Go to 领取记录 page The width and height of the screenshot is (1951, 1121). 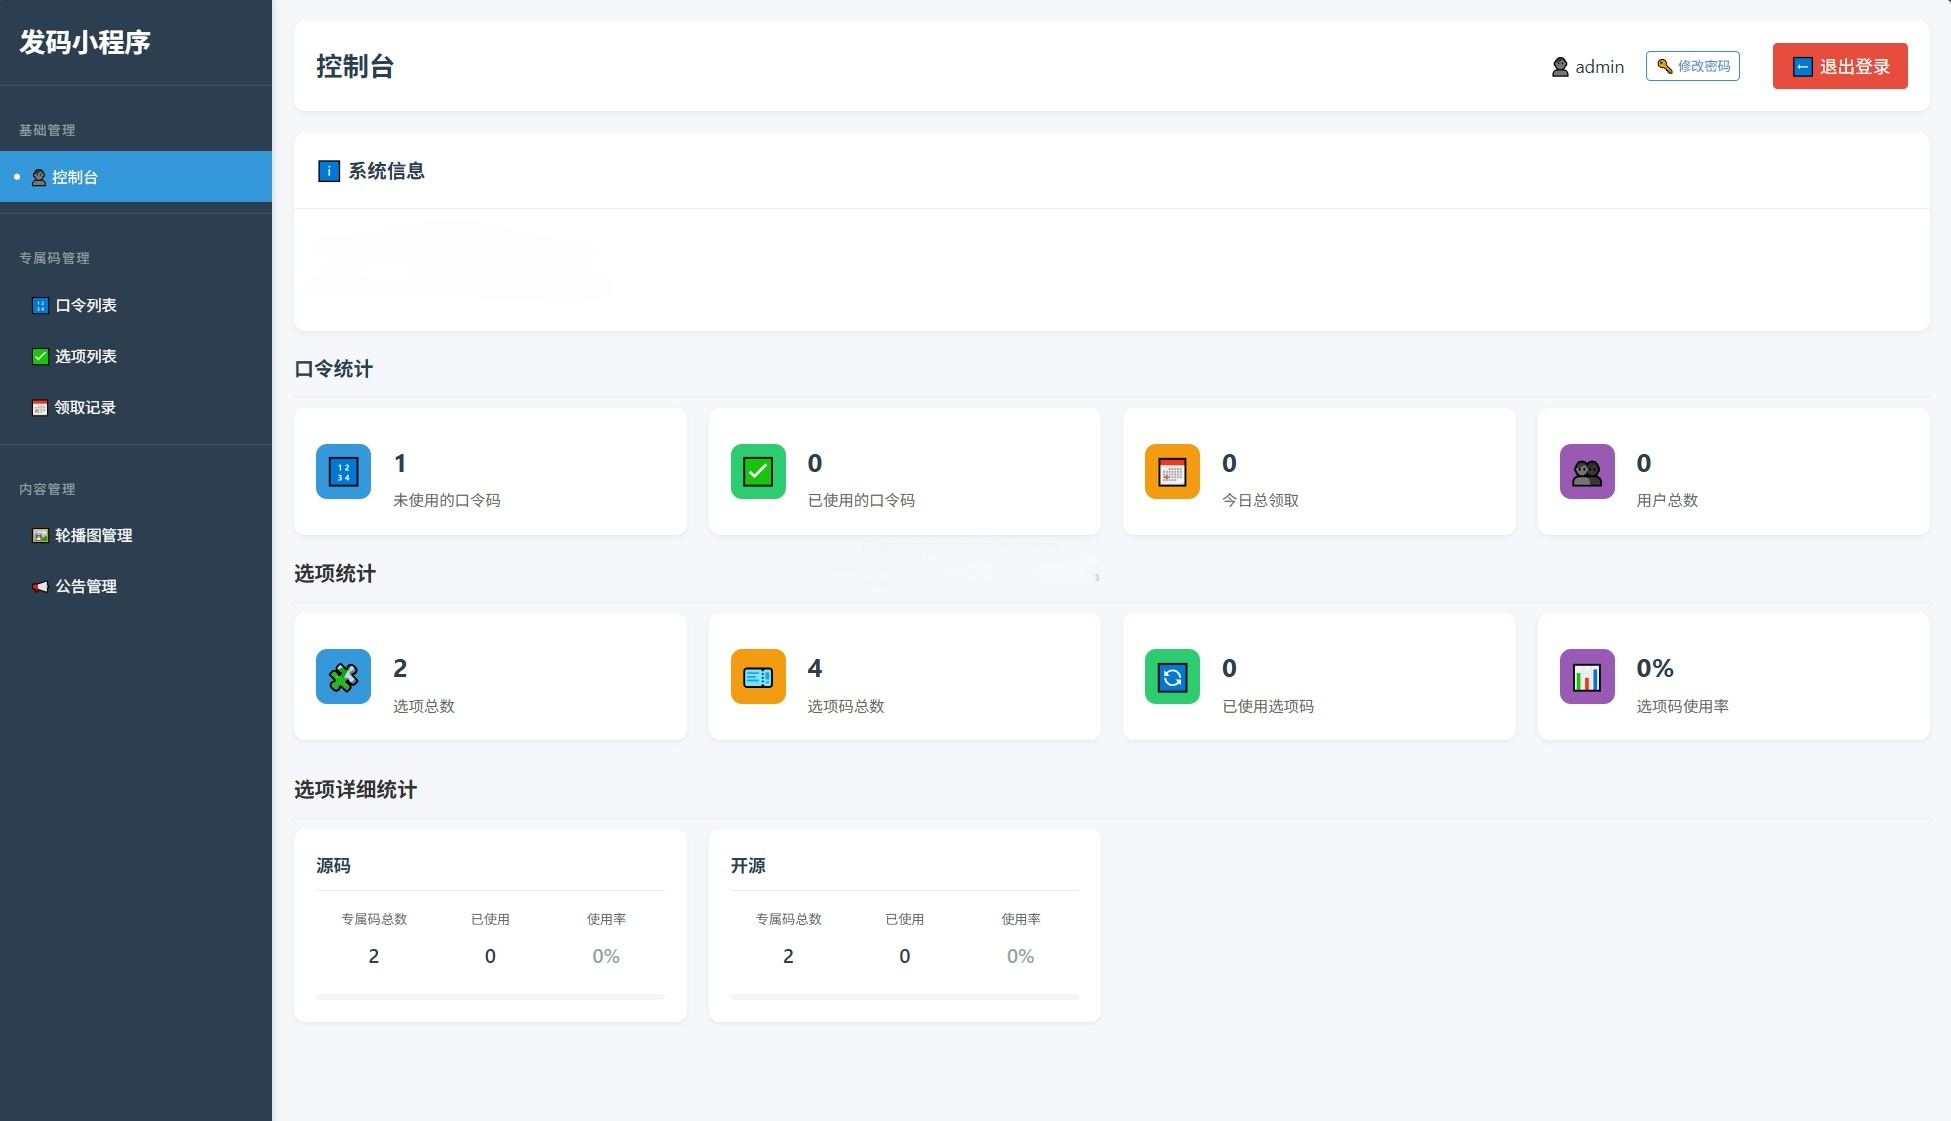click(x=85, y=408)
